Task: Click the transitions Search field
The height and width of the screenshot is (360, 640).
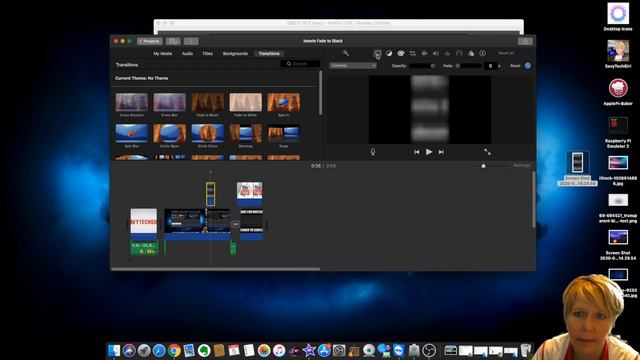Action: click(x=300, y=64)
